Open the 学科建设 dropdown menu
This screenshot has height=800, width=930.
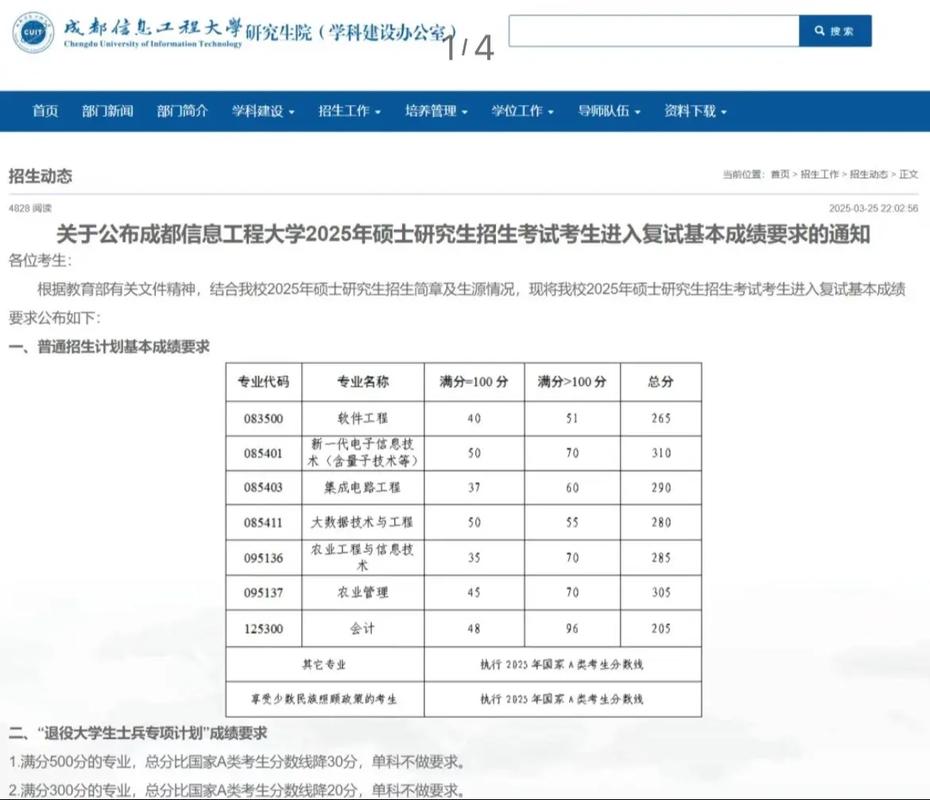tap(261, 113)
